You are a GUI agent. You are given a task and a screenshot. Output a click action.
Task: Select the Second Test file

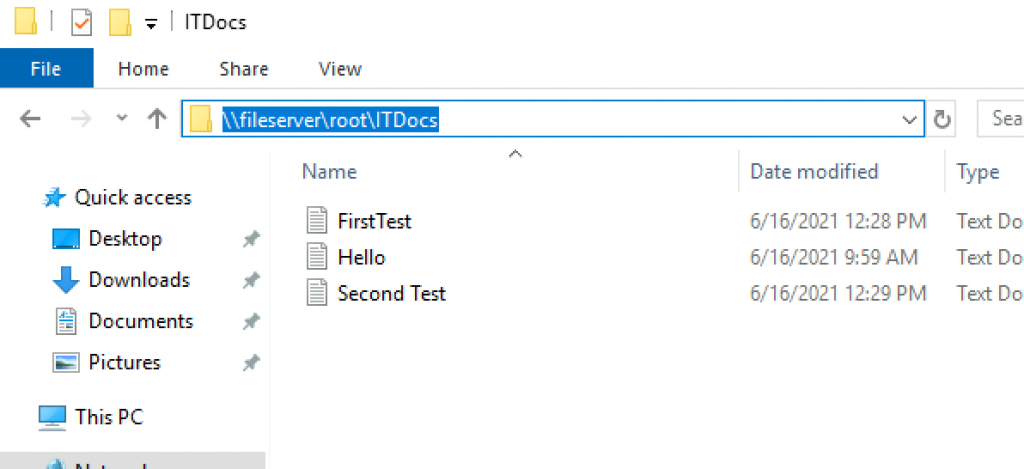coord(391,293)
